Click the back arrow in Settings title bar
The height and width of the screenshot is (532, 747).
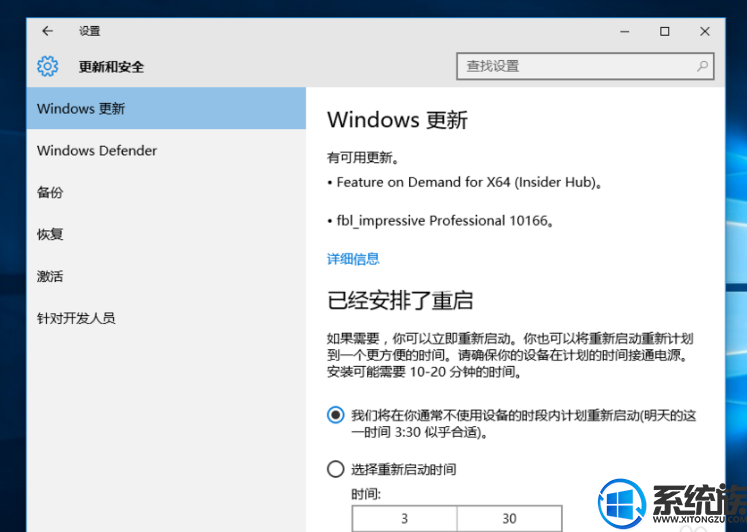coord(47,31)
